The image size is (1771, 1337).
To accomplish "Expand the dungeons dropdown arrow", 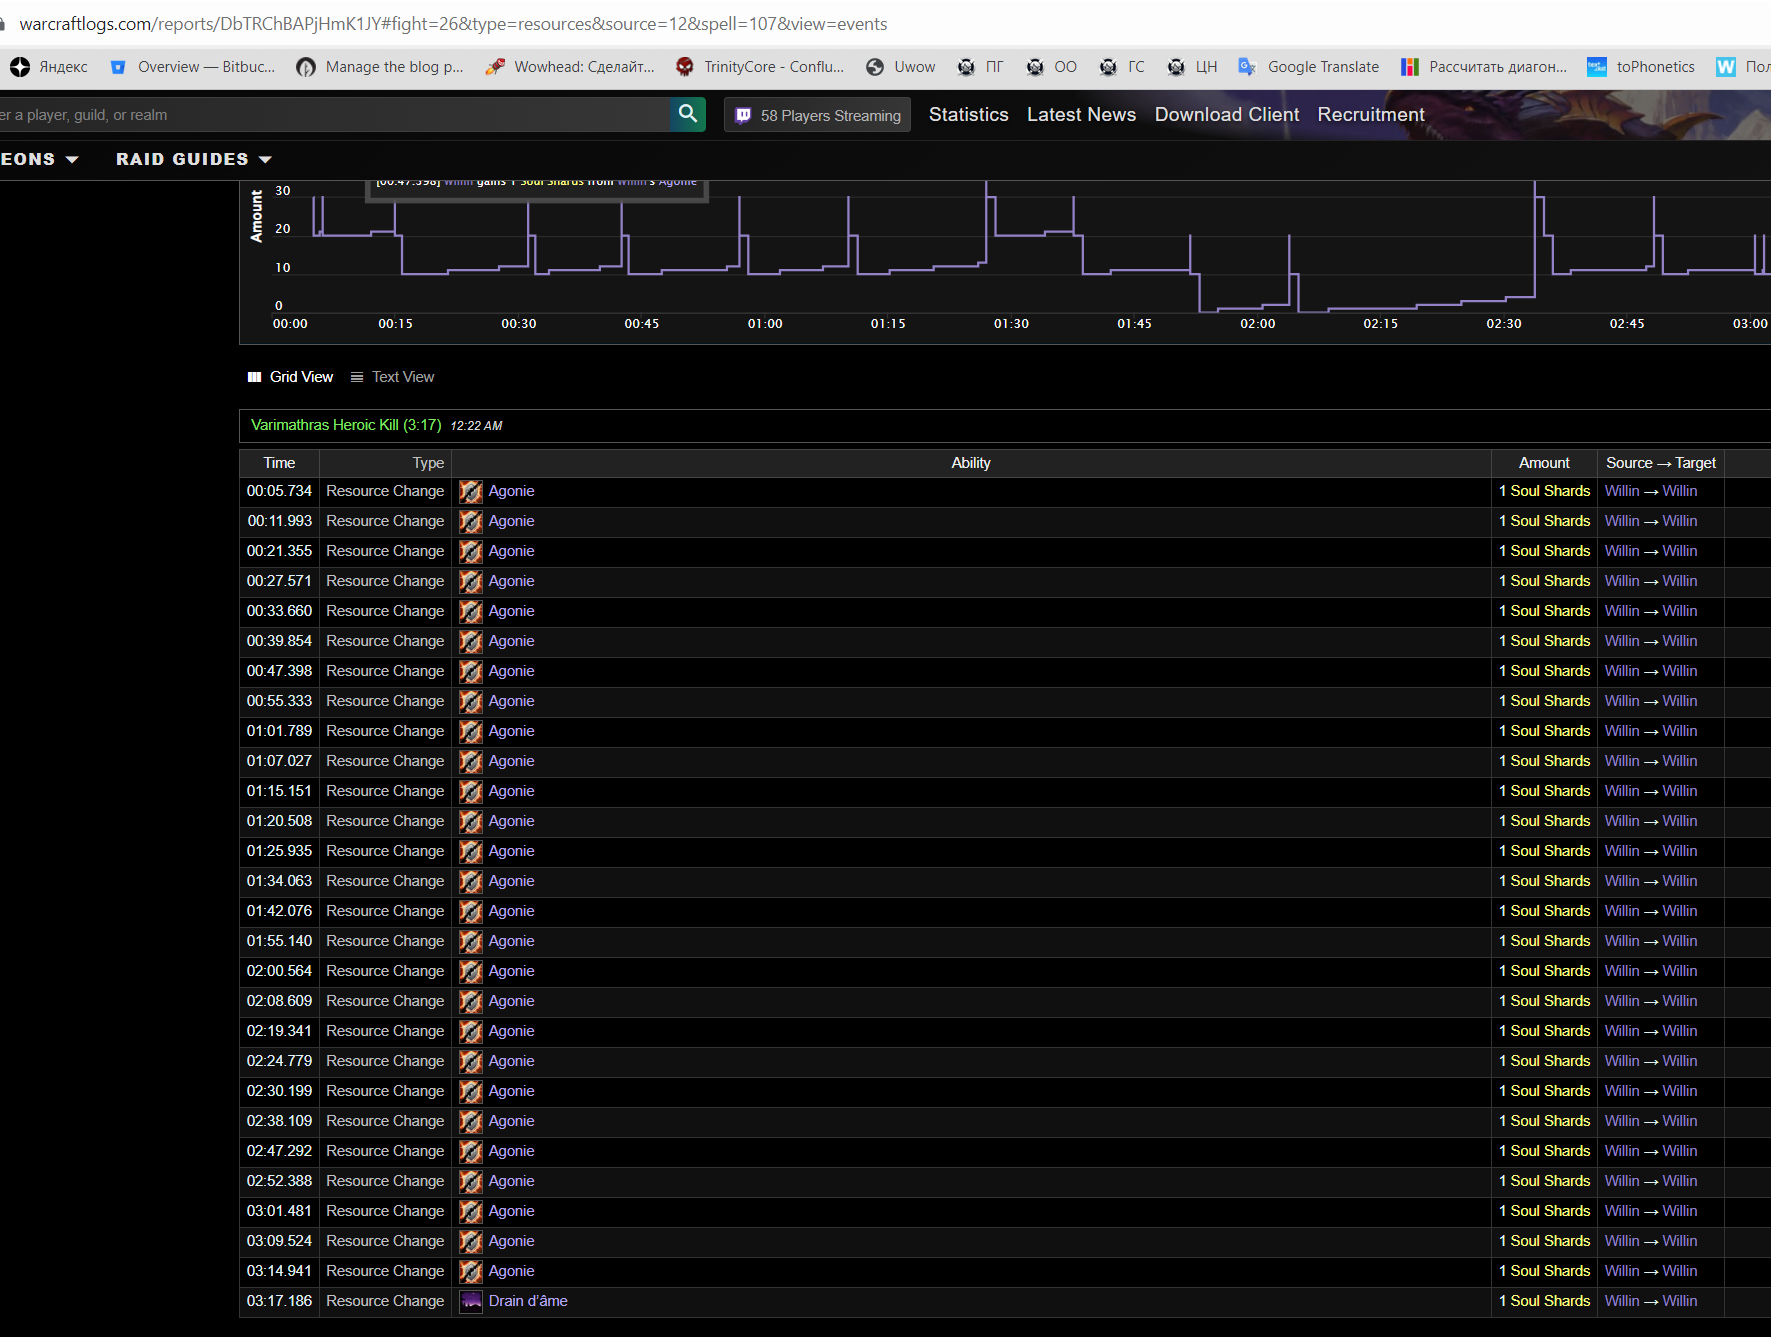I will pyautogui.click(x=72, y=160).
